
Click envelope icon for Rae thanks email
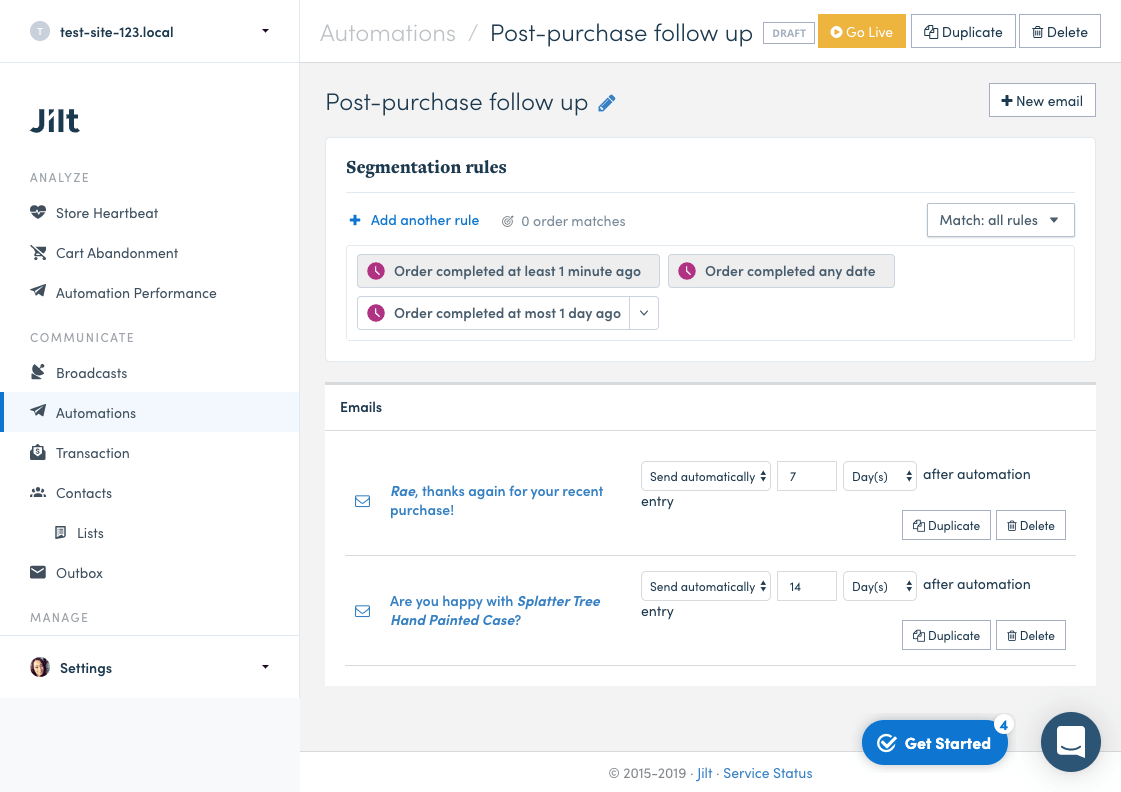[363, 501]
